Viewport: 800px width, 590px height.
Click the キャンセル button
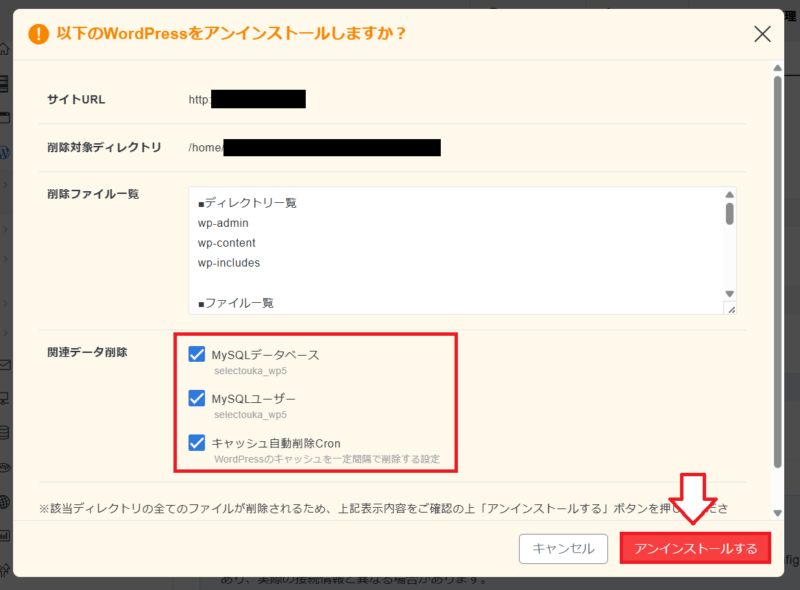pos(563,549)
